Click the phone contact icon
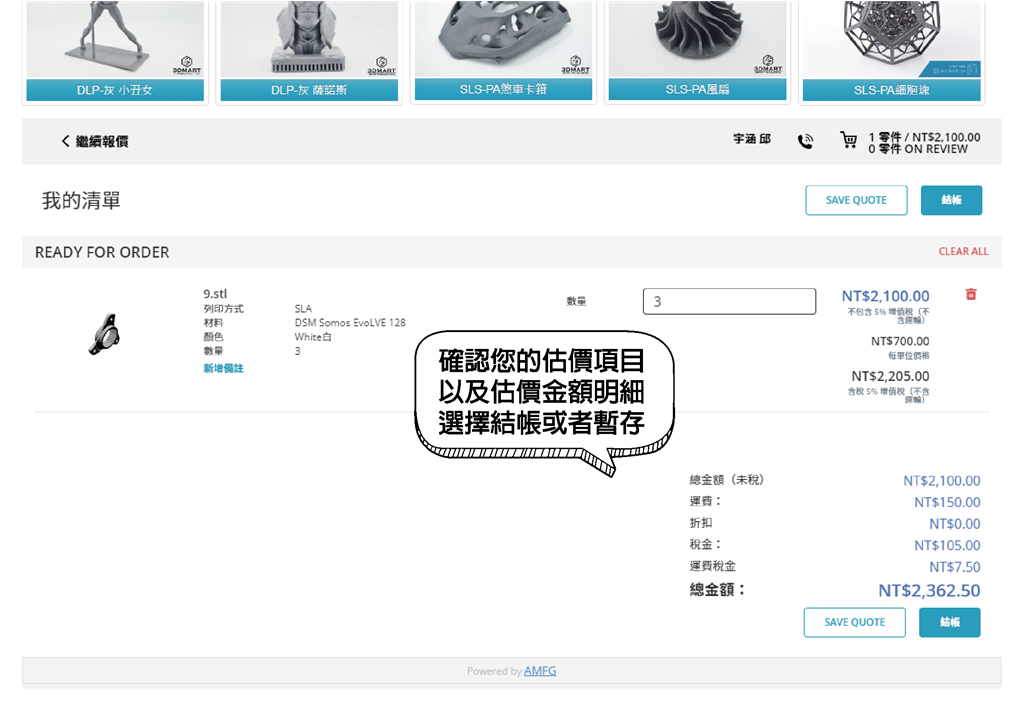Image resolution: width=1024 pixels, height=720 pixels. point(805,141)
